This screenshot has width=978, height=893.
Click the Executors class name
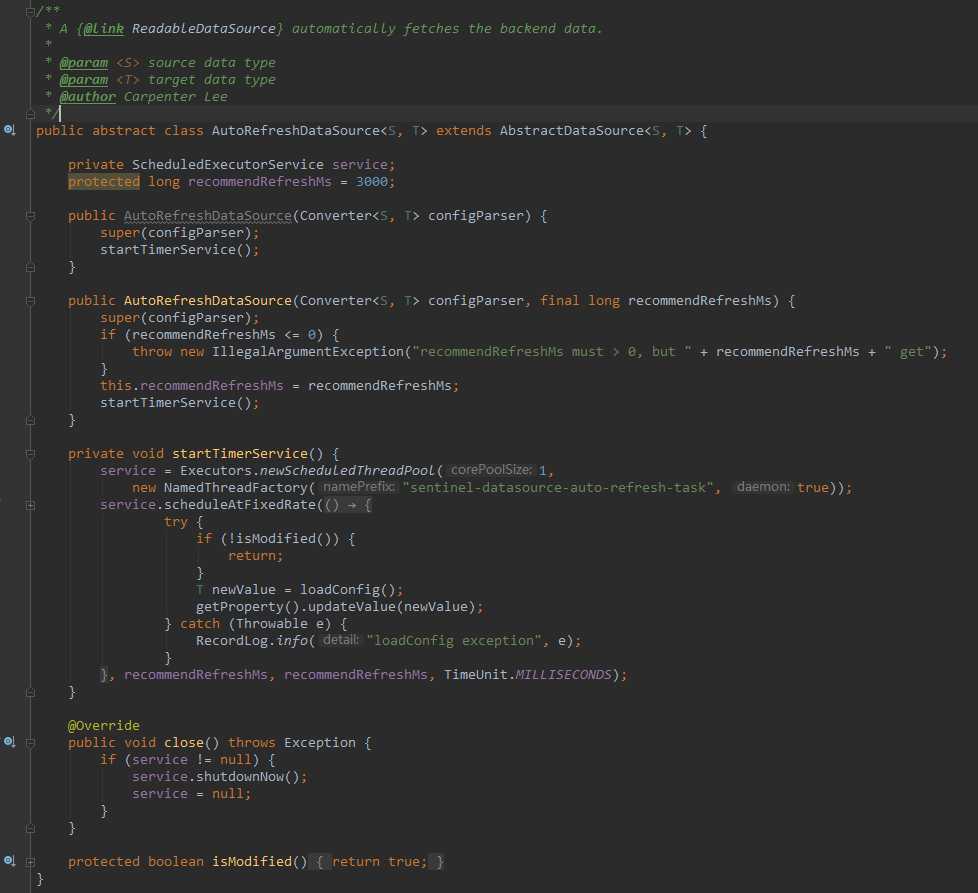coord(216,471)
